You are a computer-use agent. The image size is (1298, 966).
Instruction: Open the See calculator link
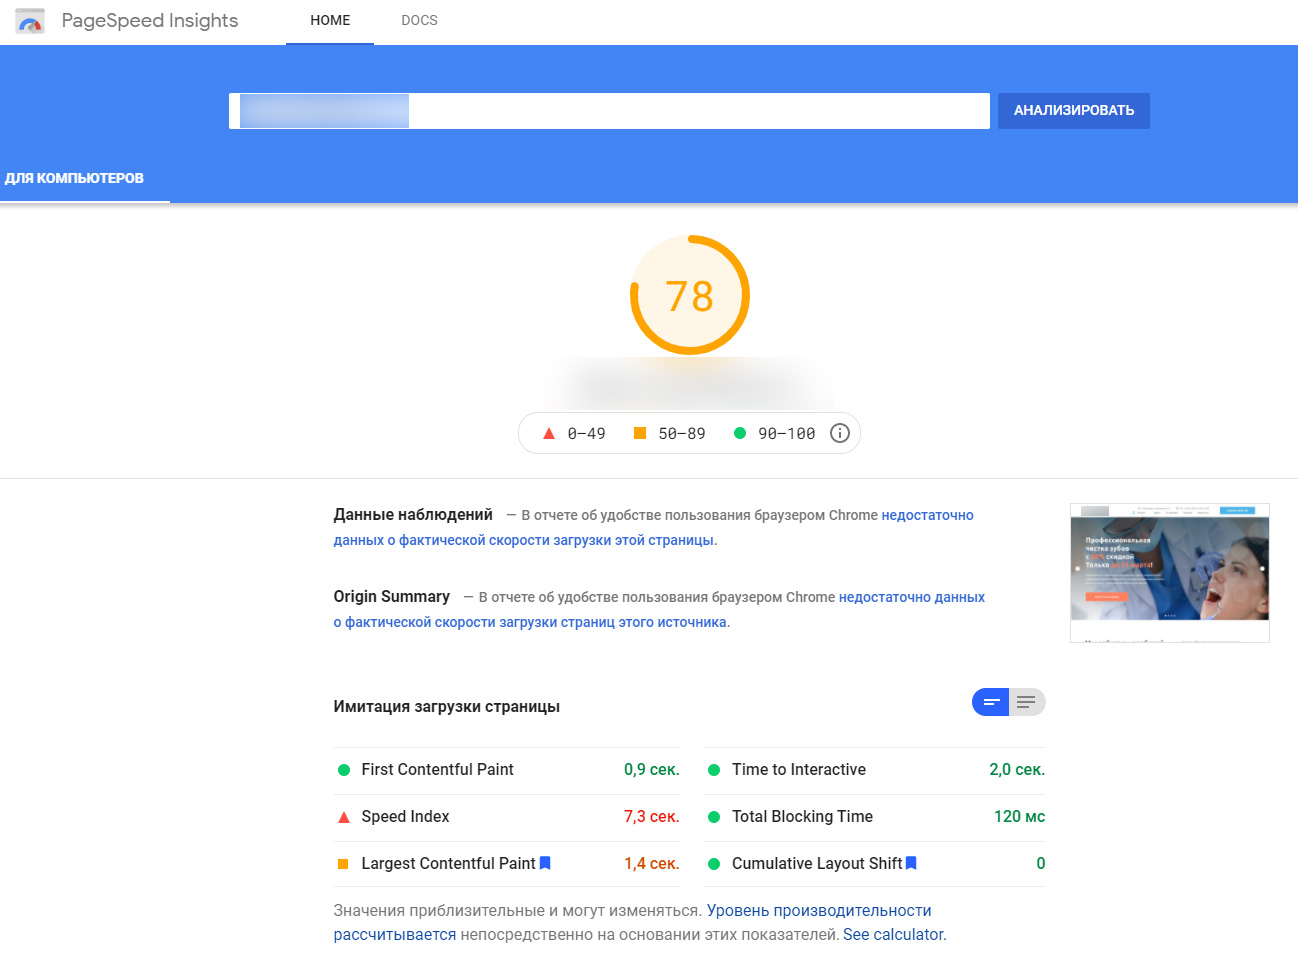(894, 935)
